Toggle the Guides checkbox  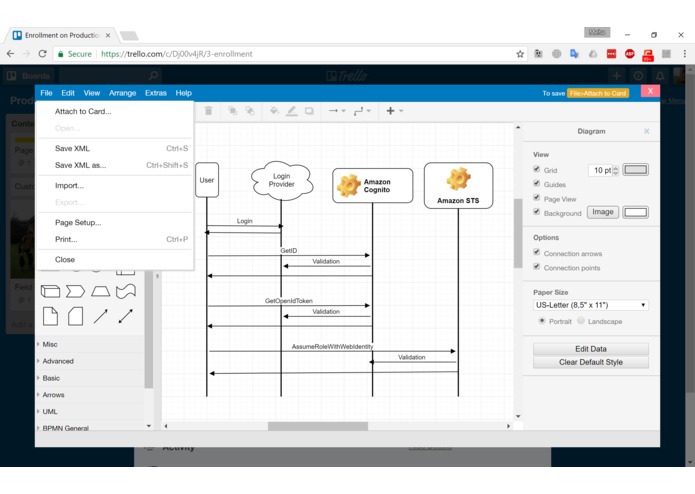pyautogui.click(x=537, y=183)
